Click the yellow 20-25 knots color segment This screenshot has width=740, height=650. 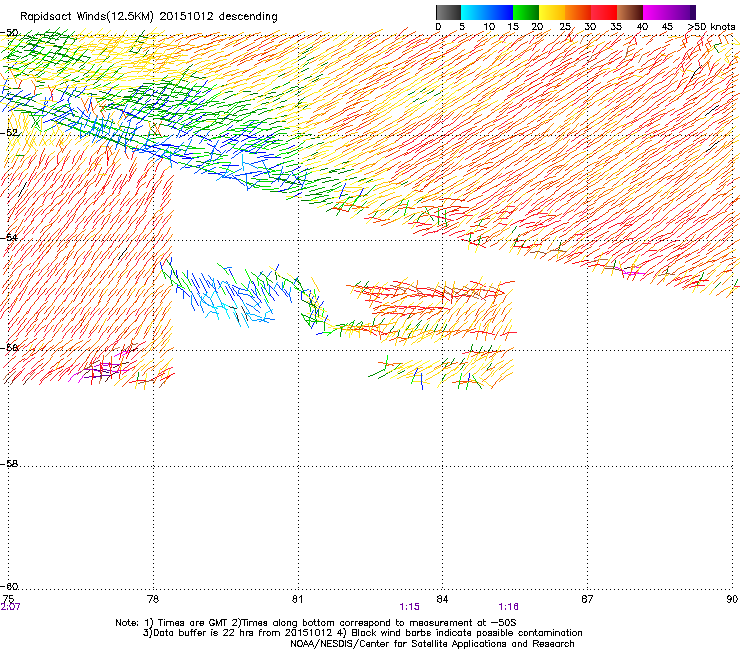tap(552, 12)
